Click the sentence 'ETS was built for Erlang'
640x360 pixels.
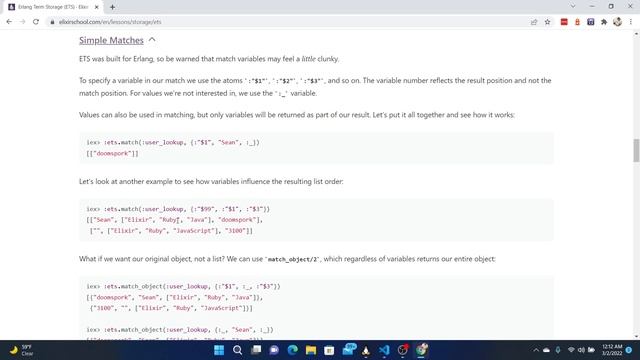pos(209,59)
